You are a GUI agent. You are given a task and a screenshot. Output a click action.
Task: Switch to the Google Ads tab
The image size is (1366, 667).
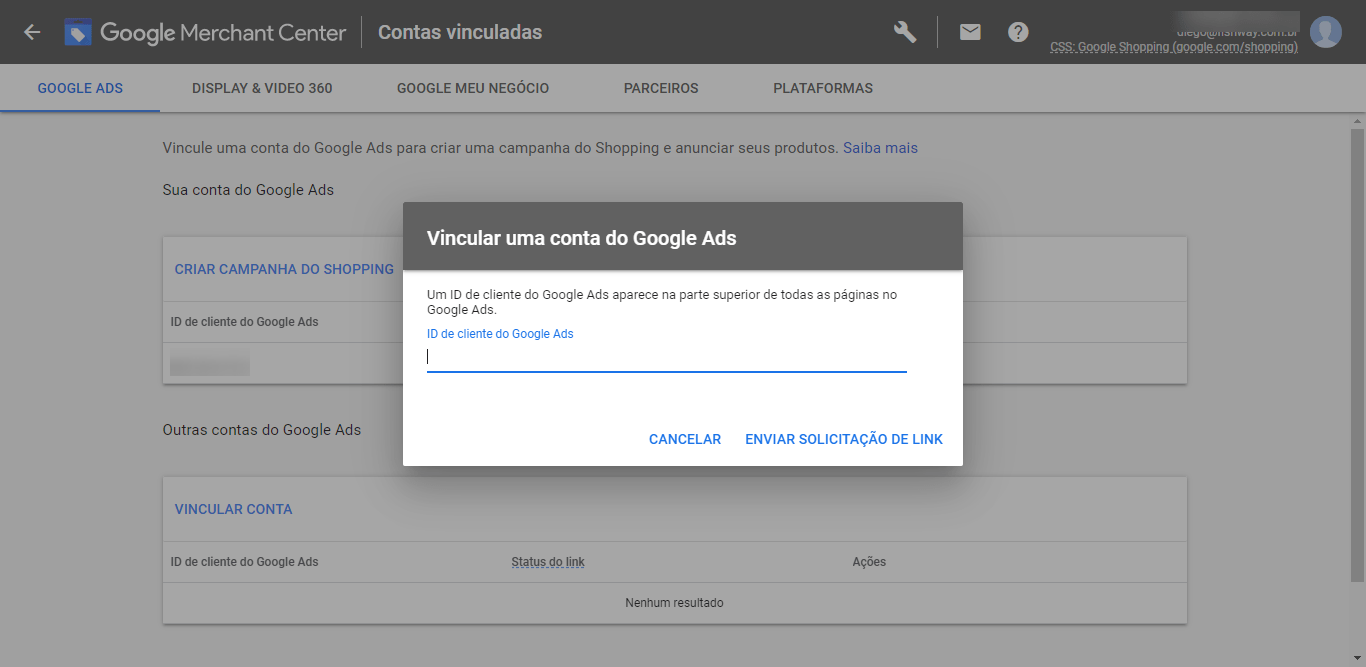click(80, 88)
